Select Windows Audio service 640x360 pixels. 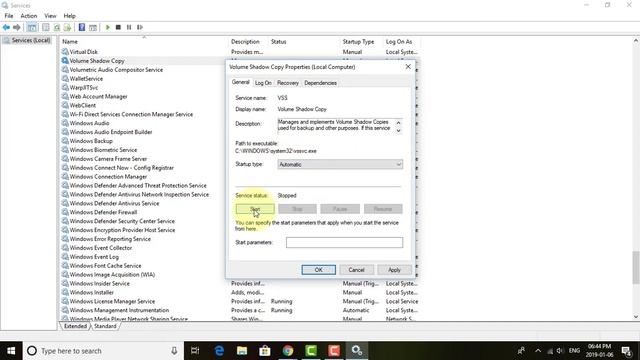click(89, 123)
